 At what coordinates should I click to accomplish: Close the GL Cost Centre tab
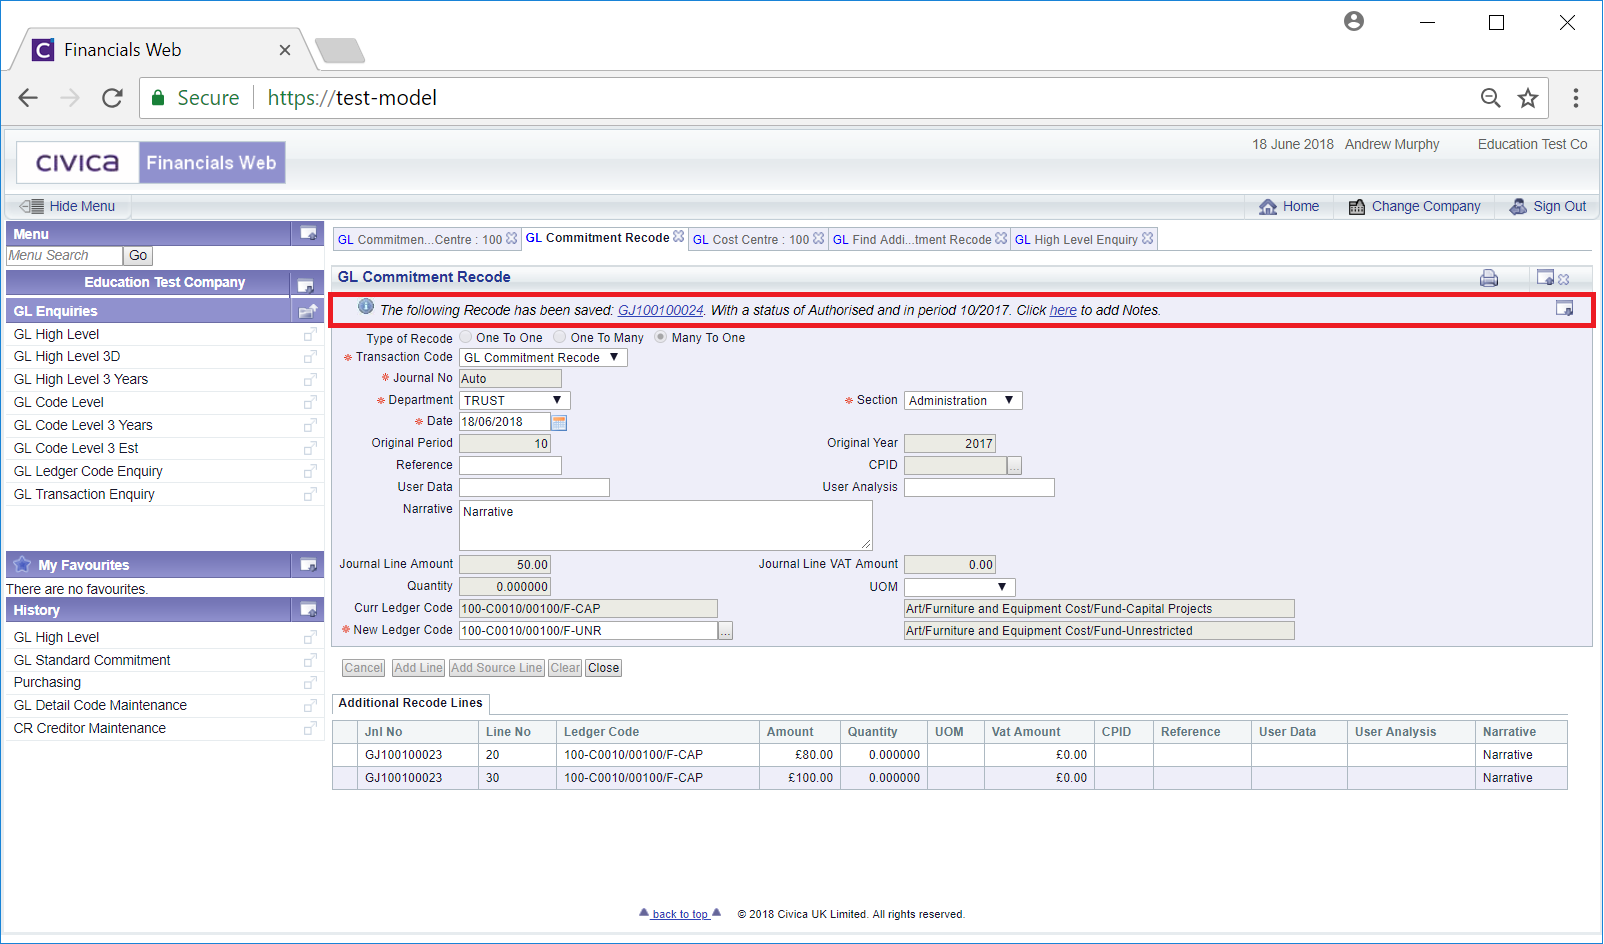coord(819,239)
